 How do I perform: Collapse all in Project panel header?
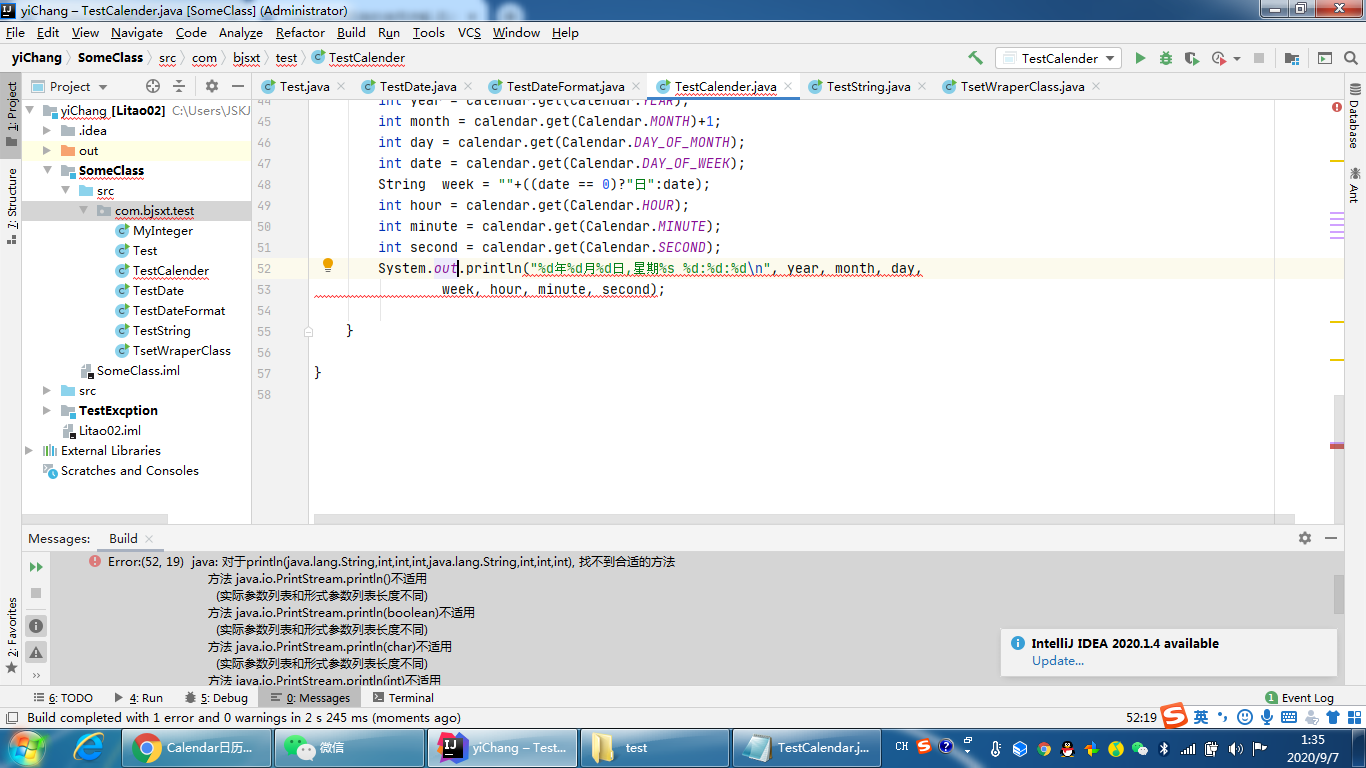click(179, 86)
